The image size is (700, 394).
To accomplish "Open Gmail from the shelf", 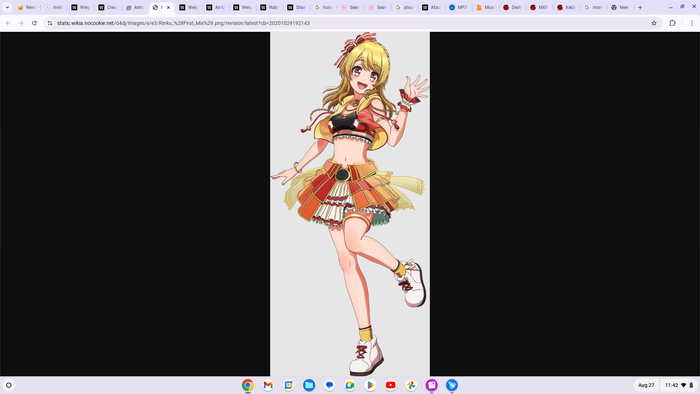I will (268, 385).
